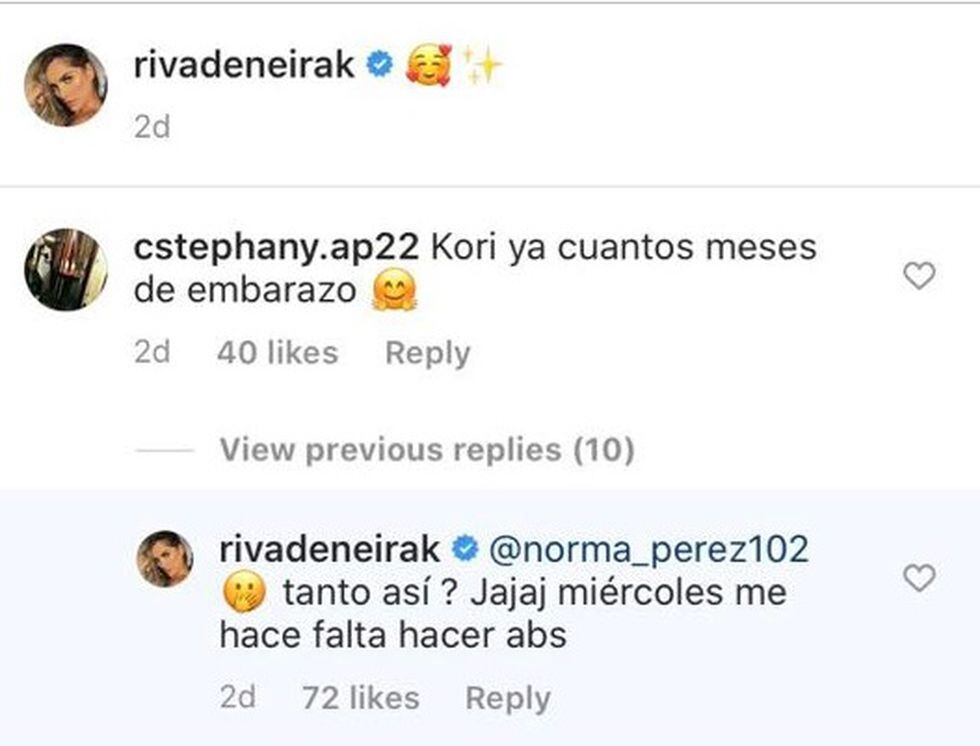The image size is (980, 746).
Task: Open the @norma_perez102 mention
Action: (x=648, y=549)
